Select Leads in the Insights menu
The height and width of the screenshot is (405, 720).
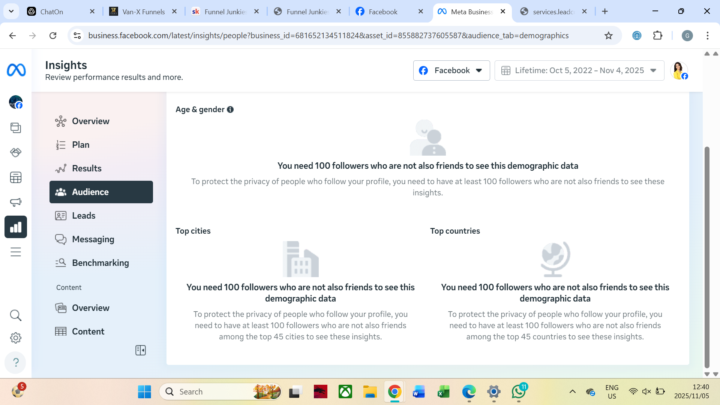coord(101,215)
